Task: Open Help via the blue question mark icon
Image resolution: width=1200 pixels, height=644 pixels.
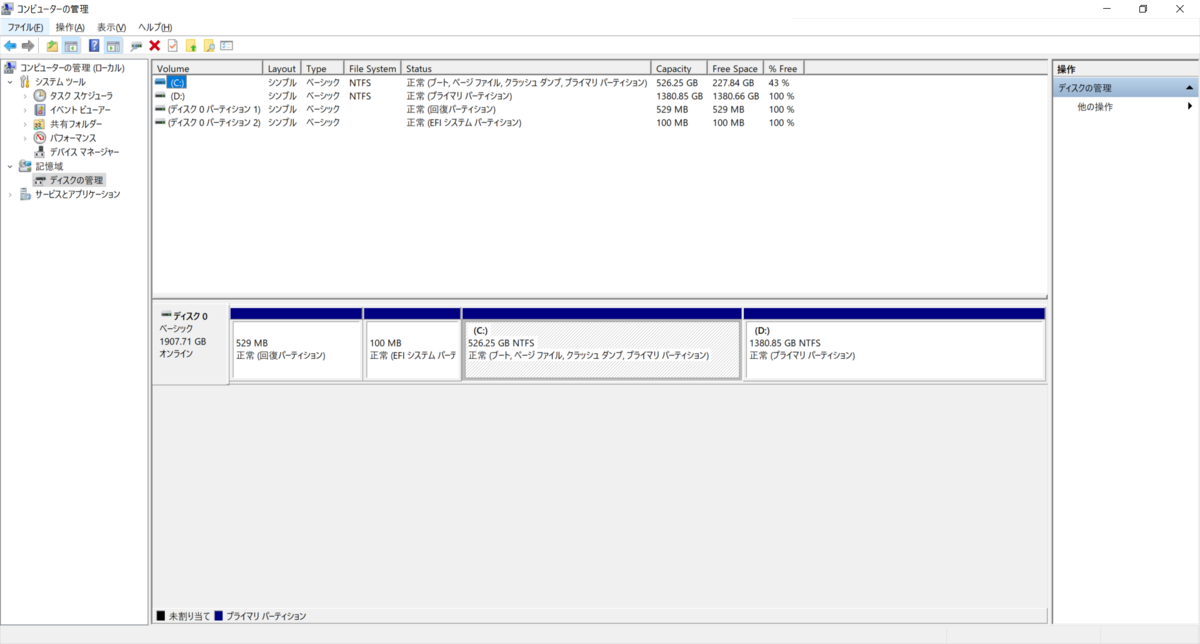Action: pos(94,46)
